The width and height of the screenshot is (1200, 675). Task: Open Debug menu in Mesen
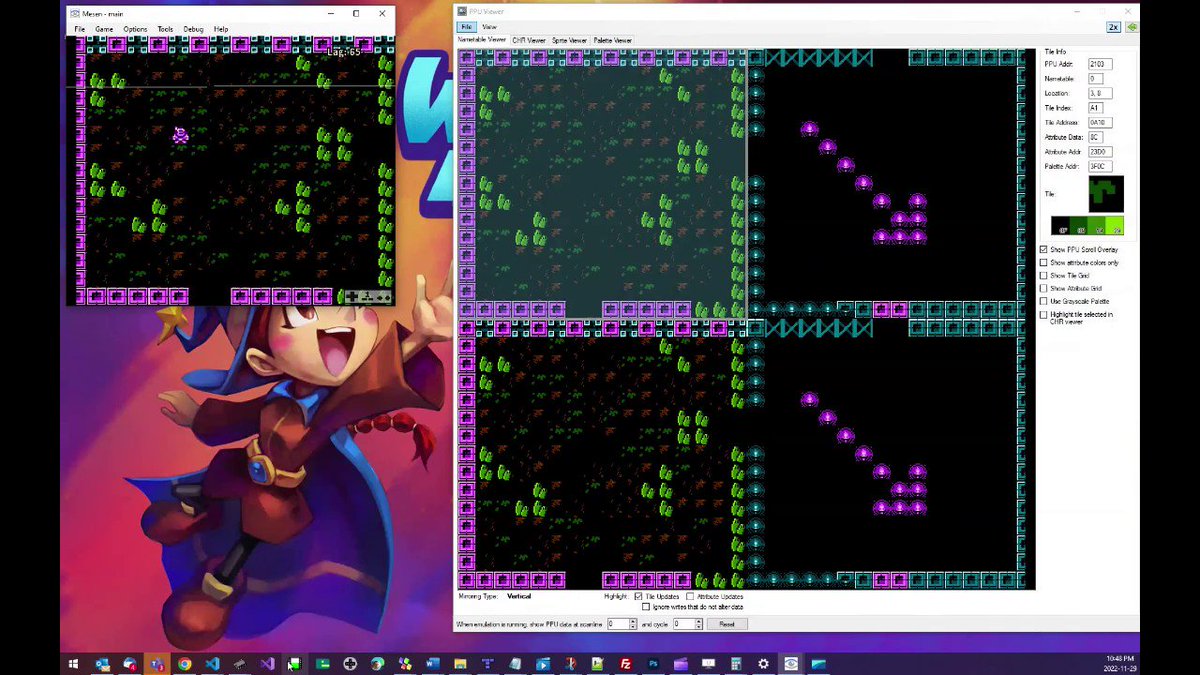click(193, 29)
